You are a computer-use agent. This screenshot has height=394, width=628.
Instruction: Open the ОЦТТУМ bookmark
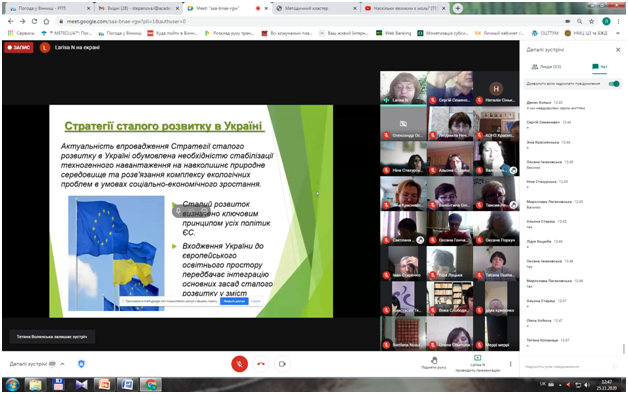click(x=545, y=33)
